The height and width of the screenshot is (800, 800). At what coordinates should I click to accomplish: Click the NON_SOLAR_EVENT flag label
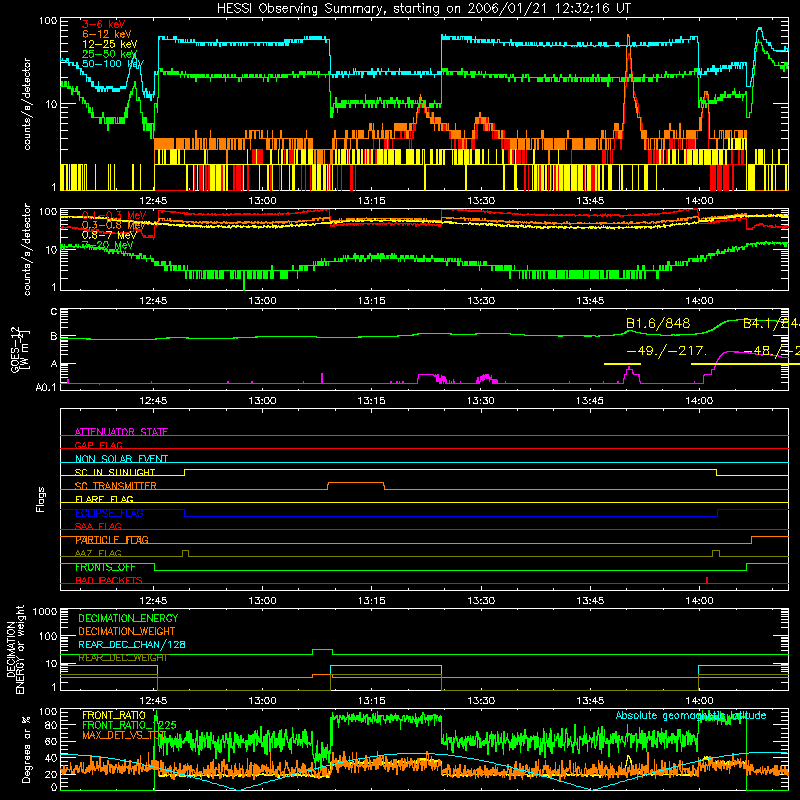[x=121, y=459]
